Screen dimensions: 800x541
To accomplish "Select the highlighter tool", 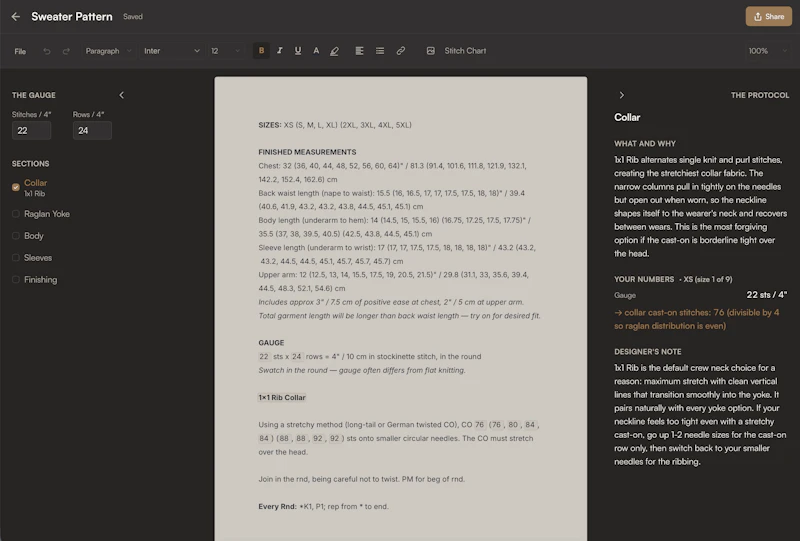I will [334, 51].
